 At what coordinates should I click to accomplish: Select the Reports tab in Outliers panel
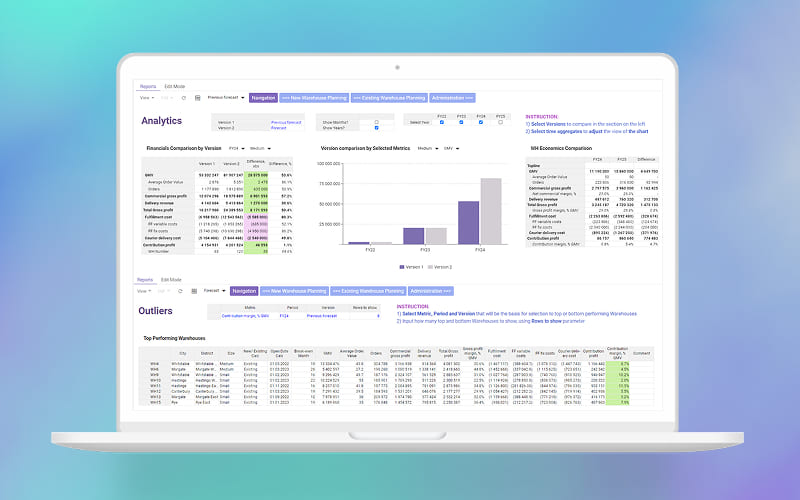pyautogui.click(x=145, y=280)
